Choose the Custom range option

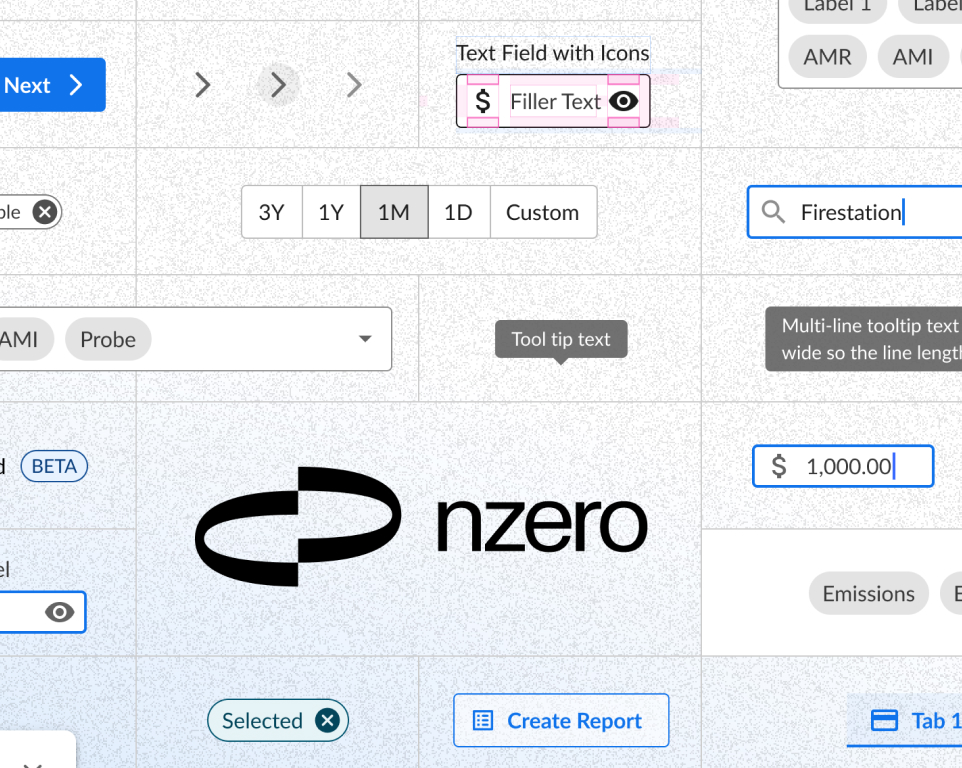(542, 212)
